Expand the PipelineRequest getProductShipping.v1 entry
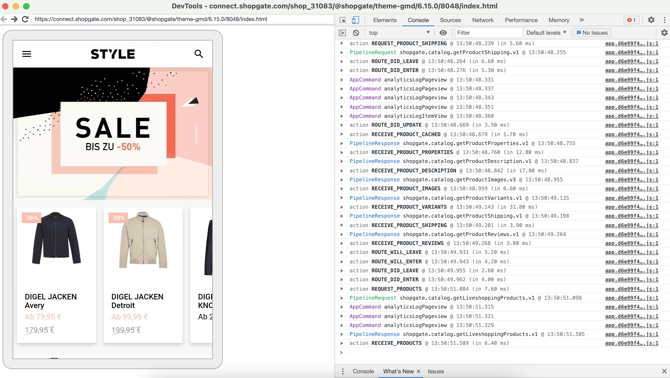 tap(341, 52)
